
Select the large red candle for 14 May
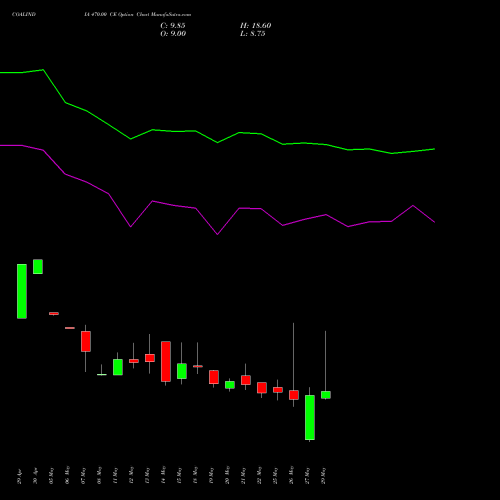166,362
